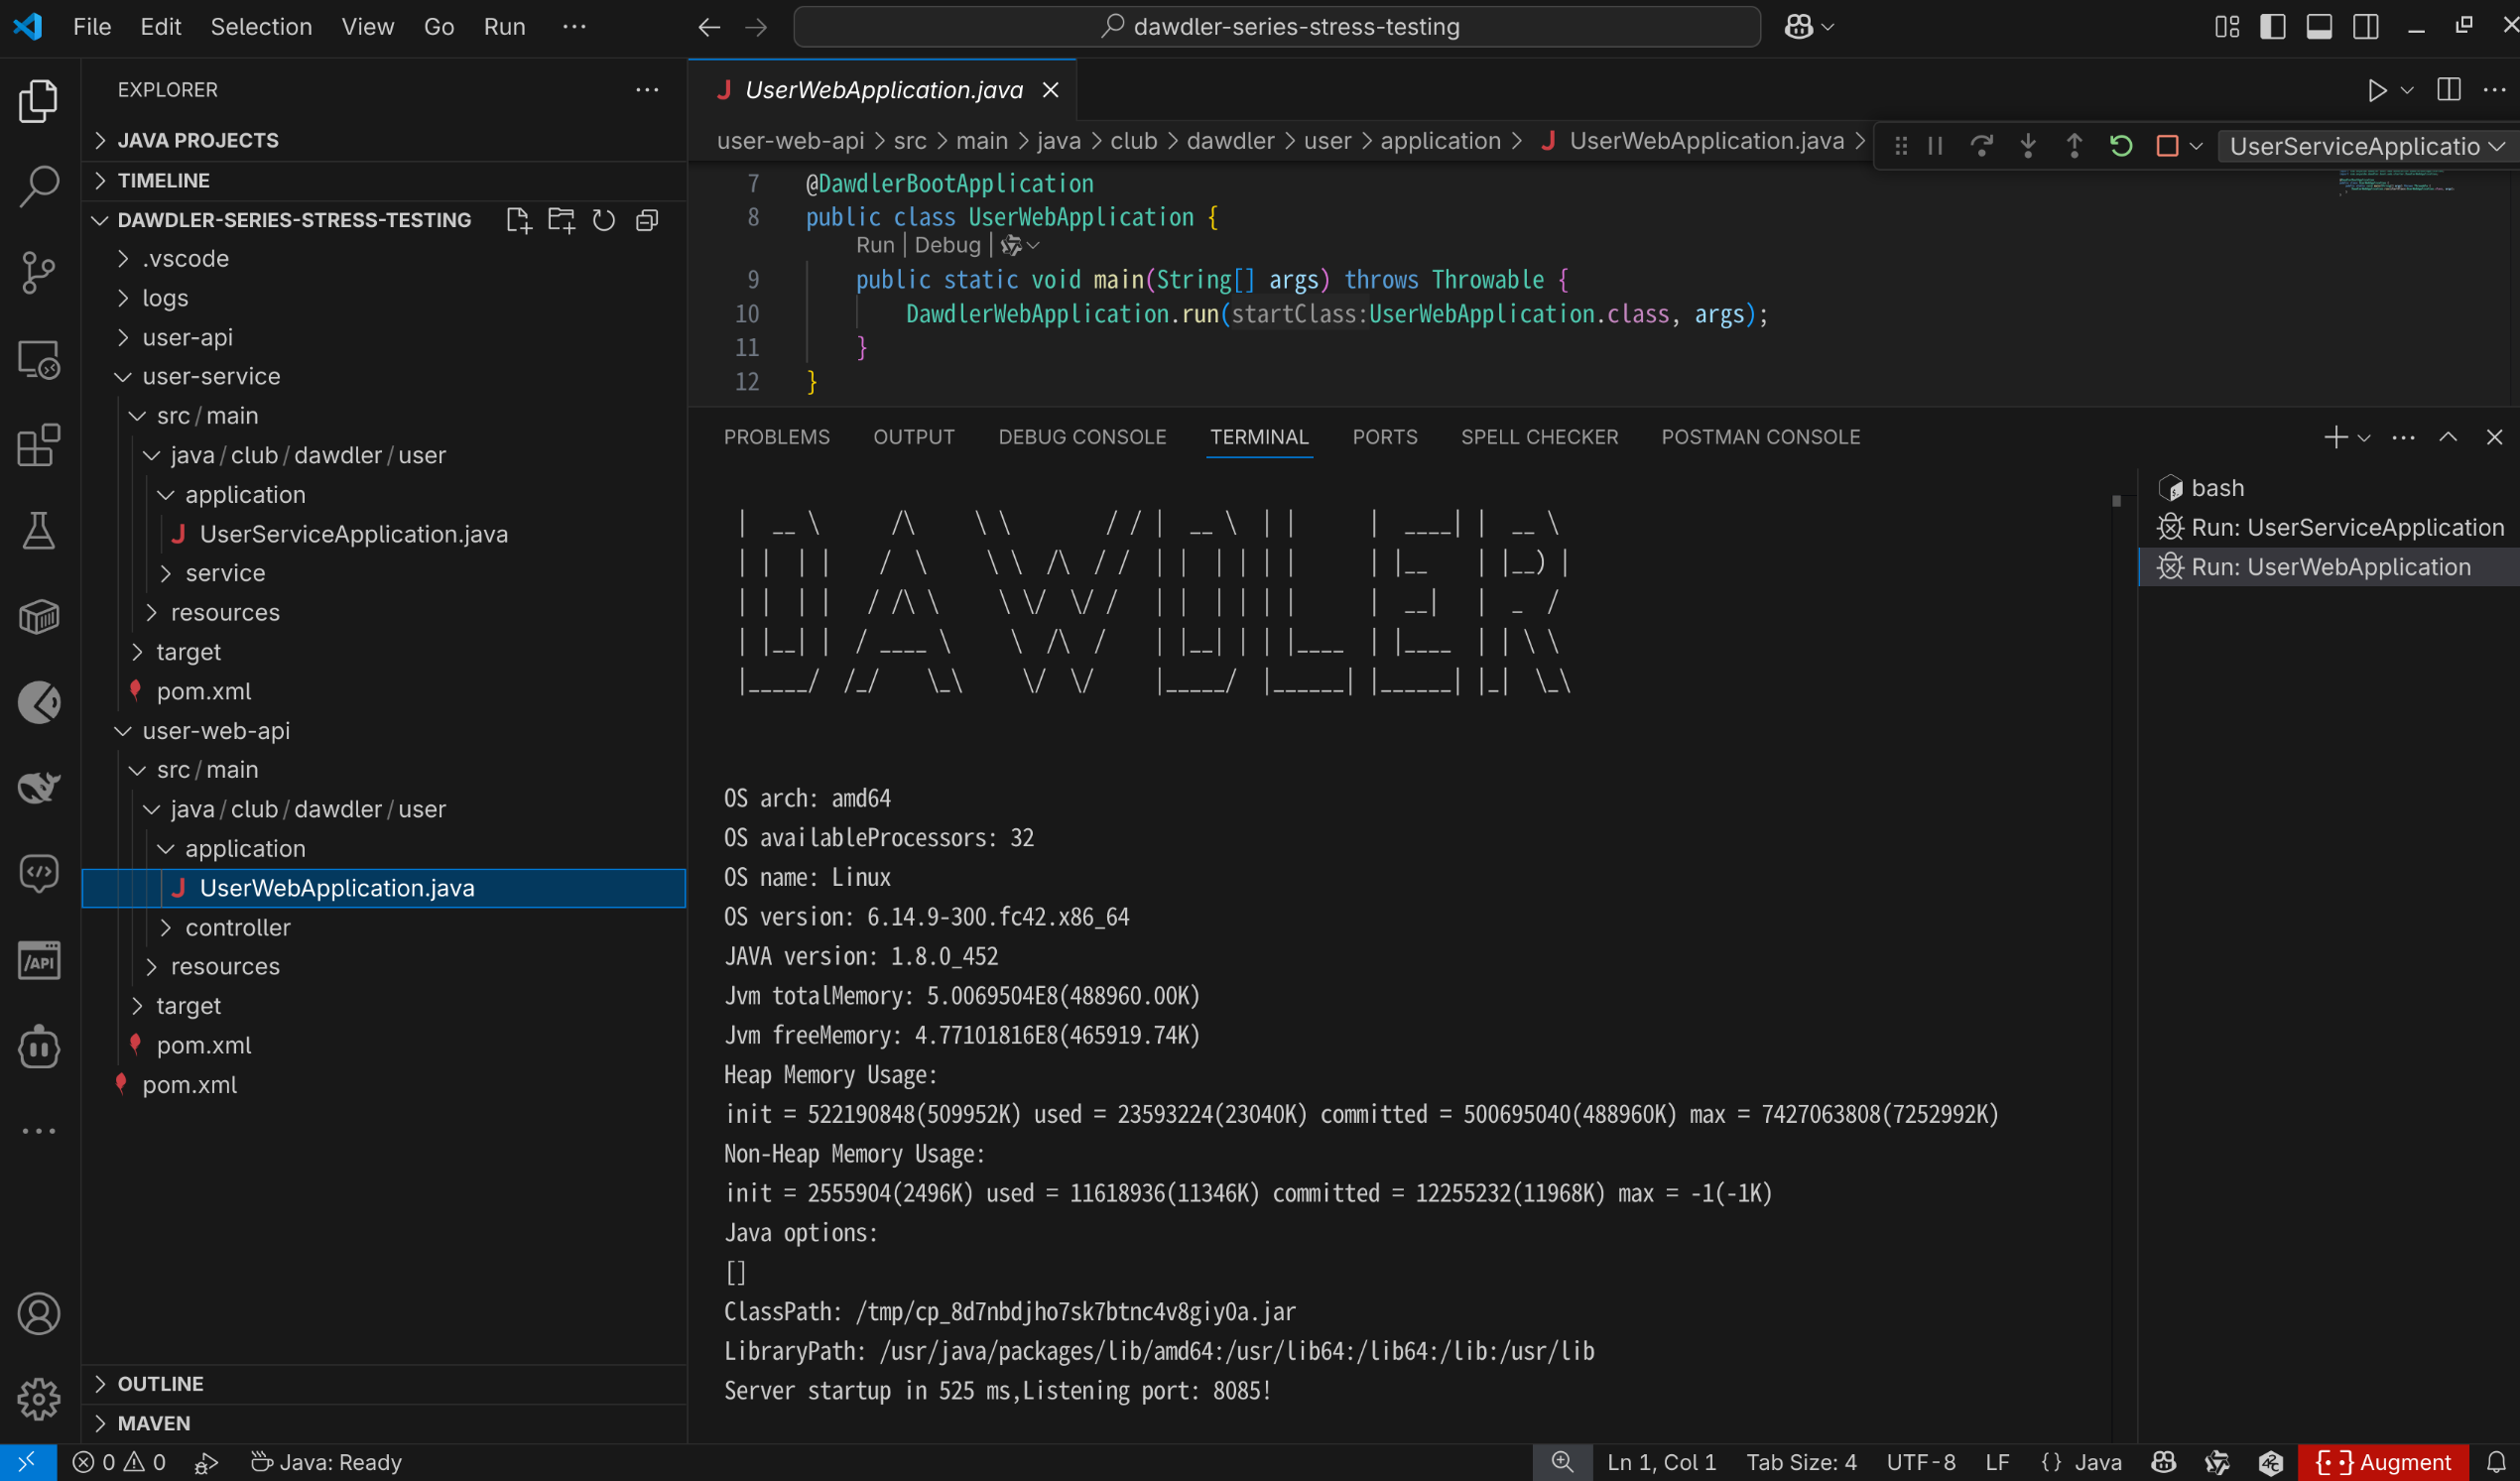Refresh the Explorer file tree

(x=604, y=220)
